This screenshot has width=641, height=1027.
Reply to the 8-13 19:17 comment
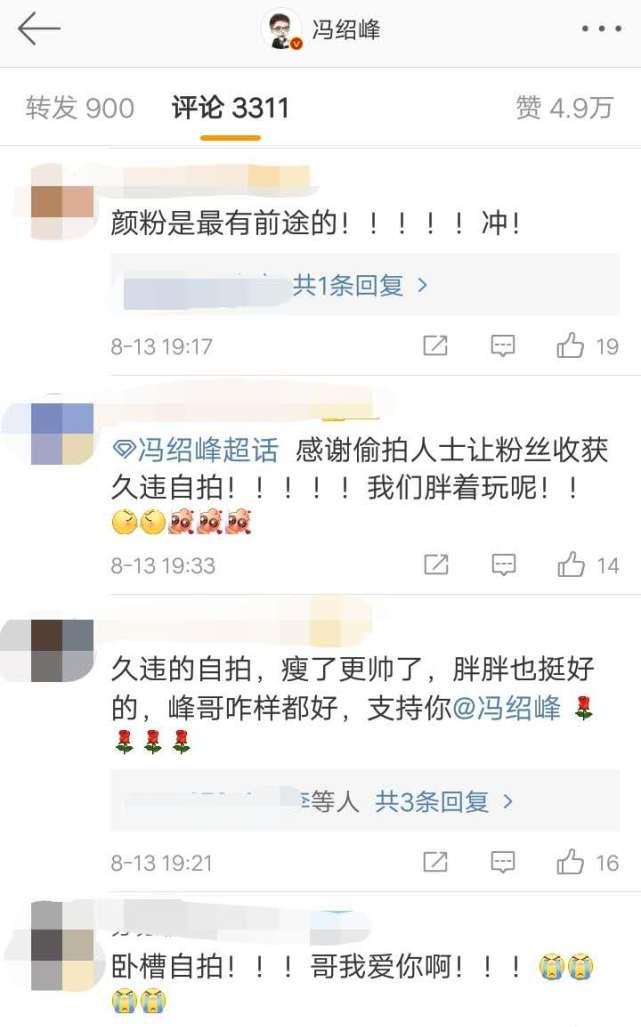503,345
